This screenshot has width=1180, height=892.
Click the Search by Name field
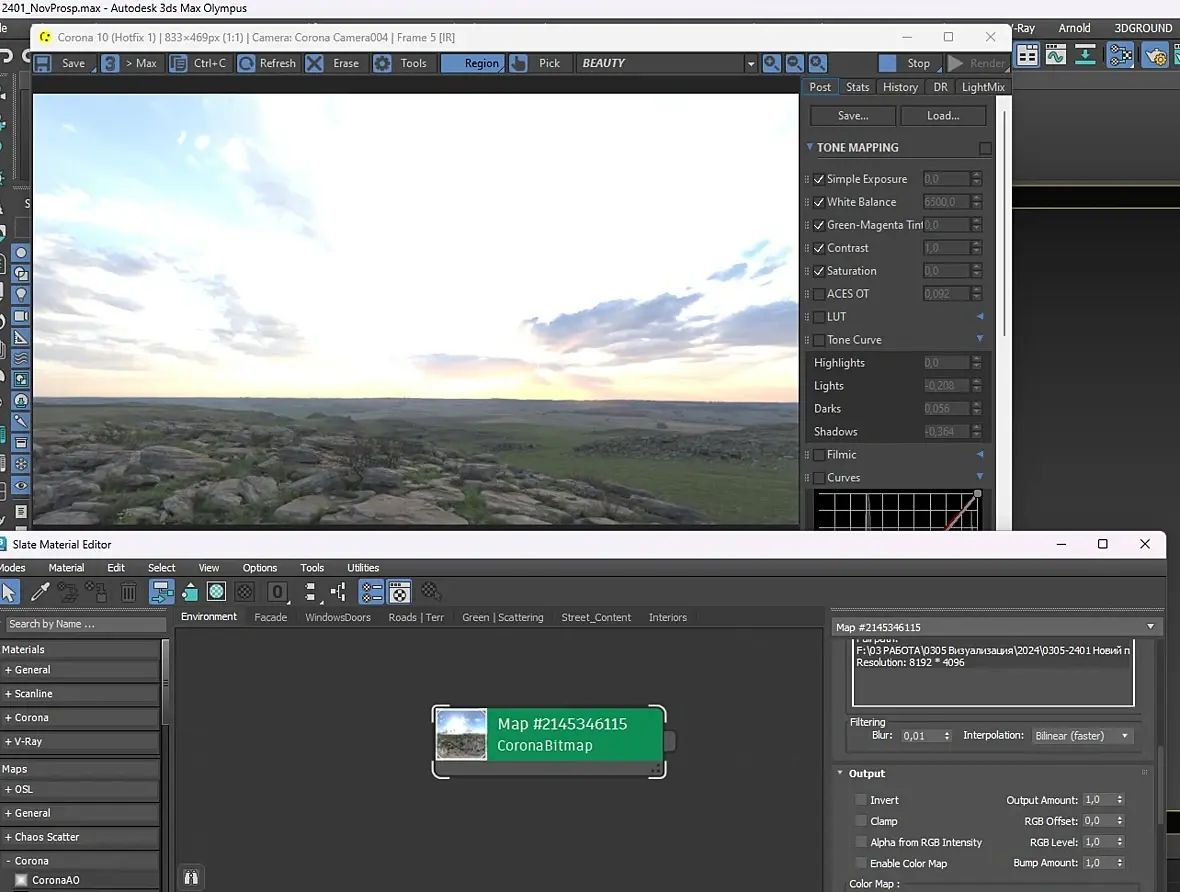point(84,624)
